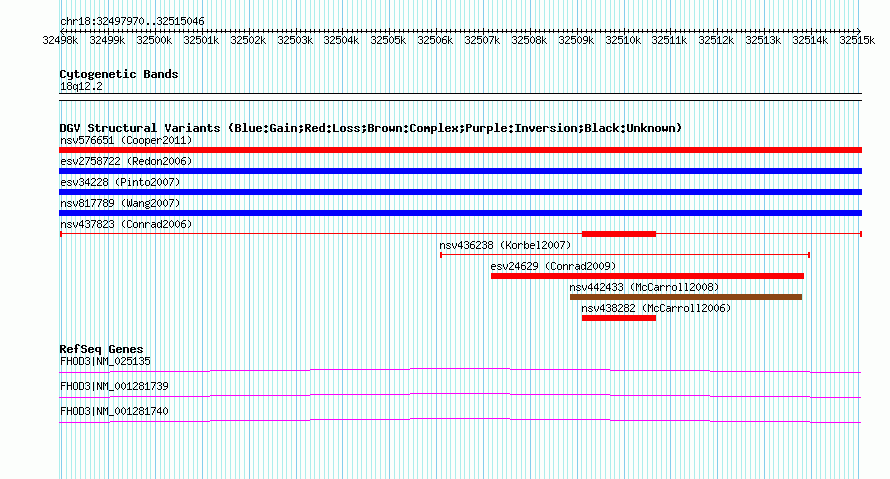This screenshot has height=479, width=890.
Task: Click the 32503k ruler tick label
Action: [x=295, y=40]
